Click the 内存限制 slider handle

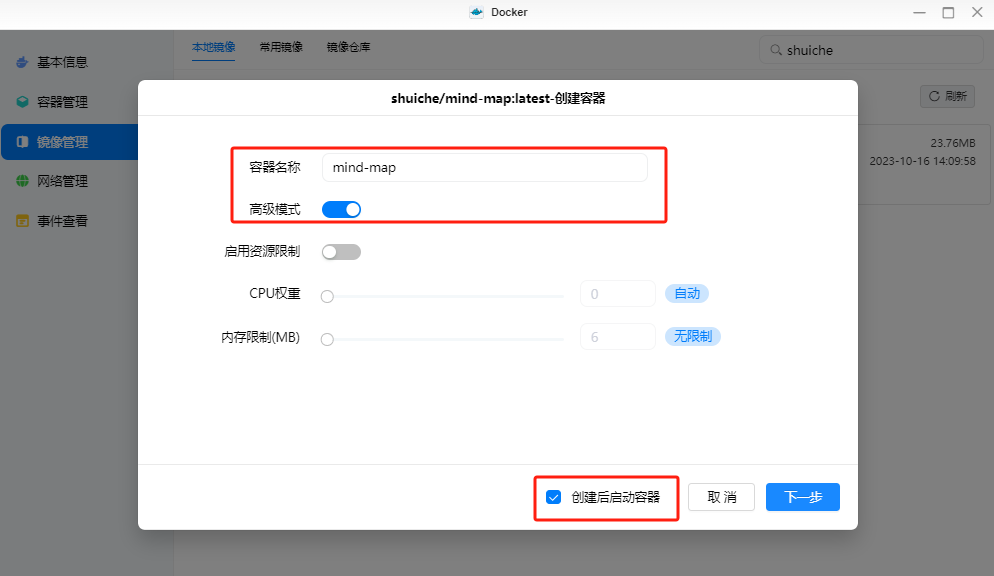click(x=326, y=339)
